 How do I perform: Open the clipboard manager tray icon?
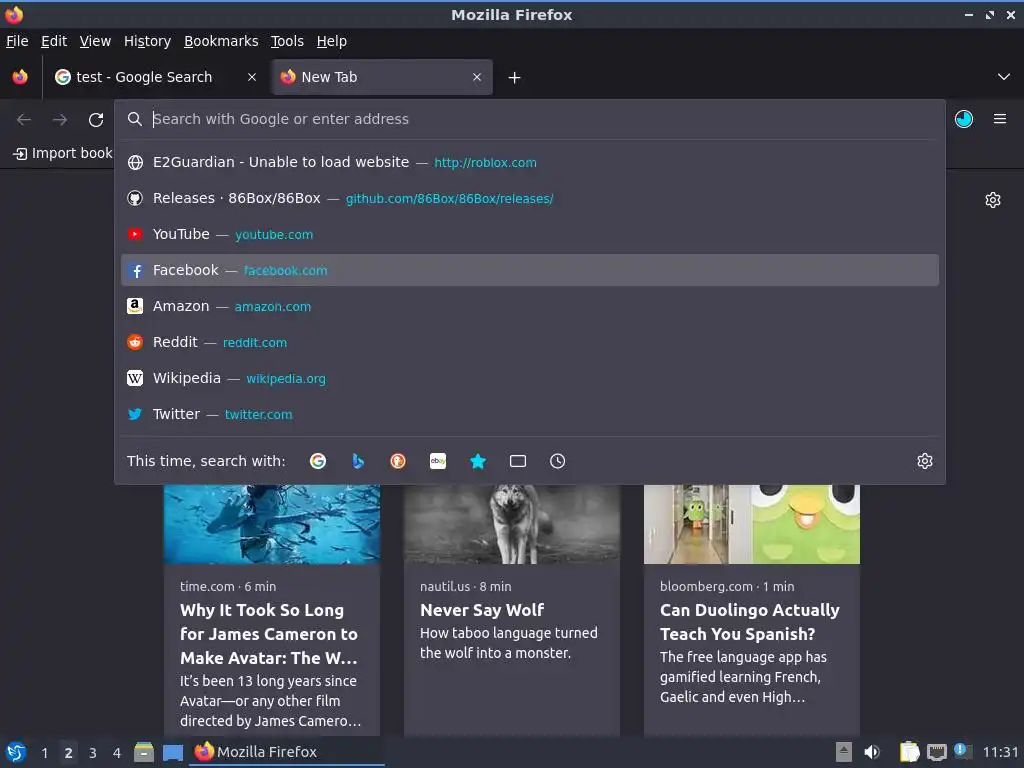tap(909, 752)
